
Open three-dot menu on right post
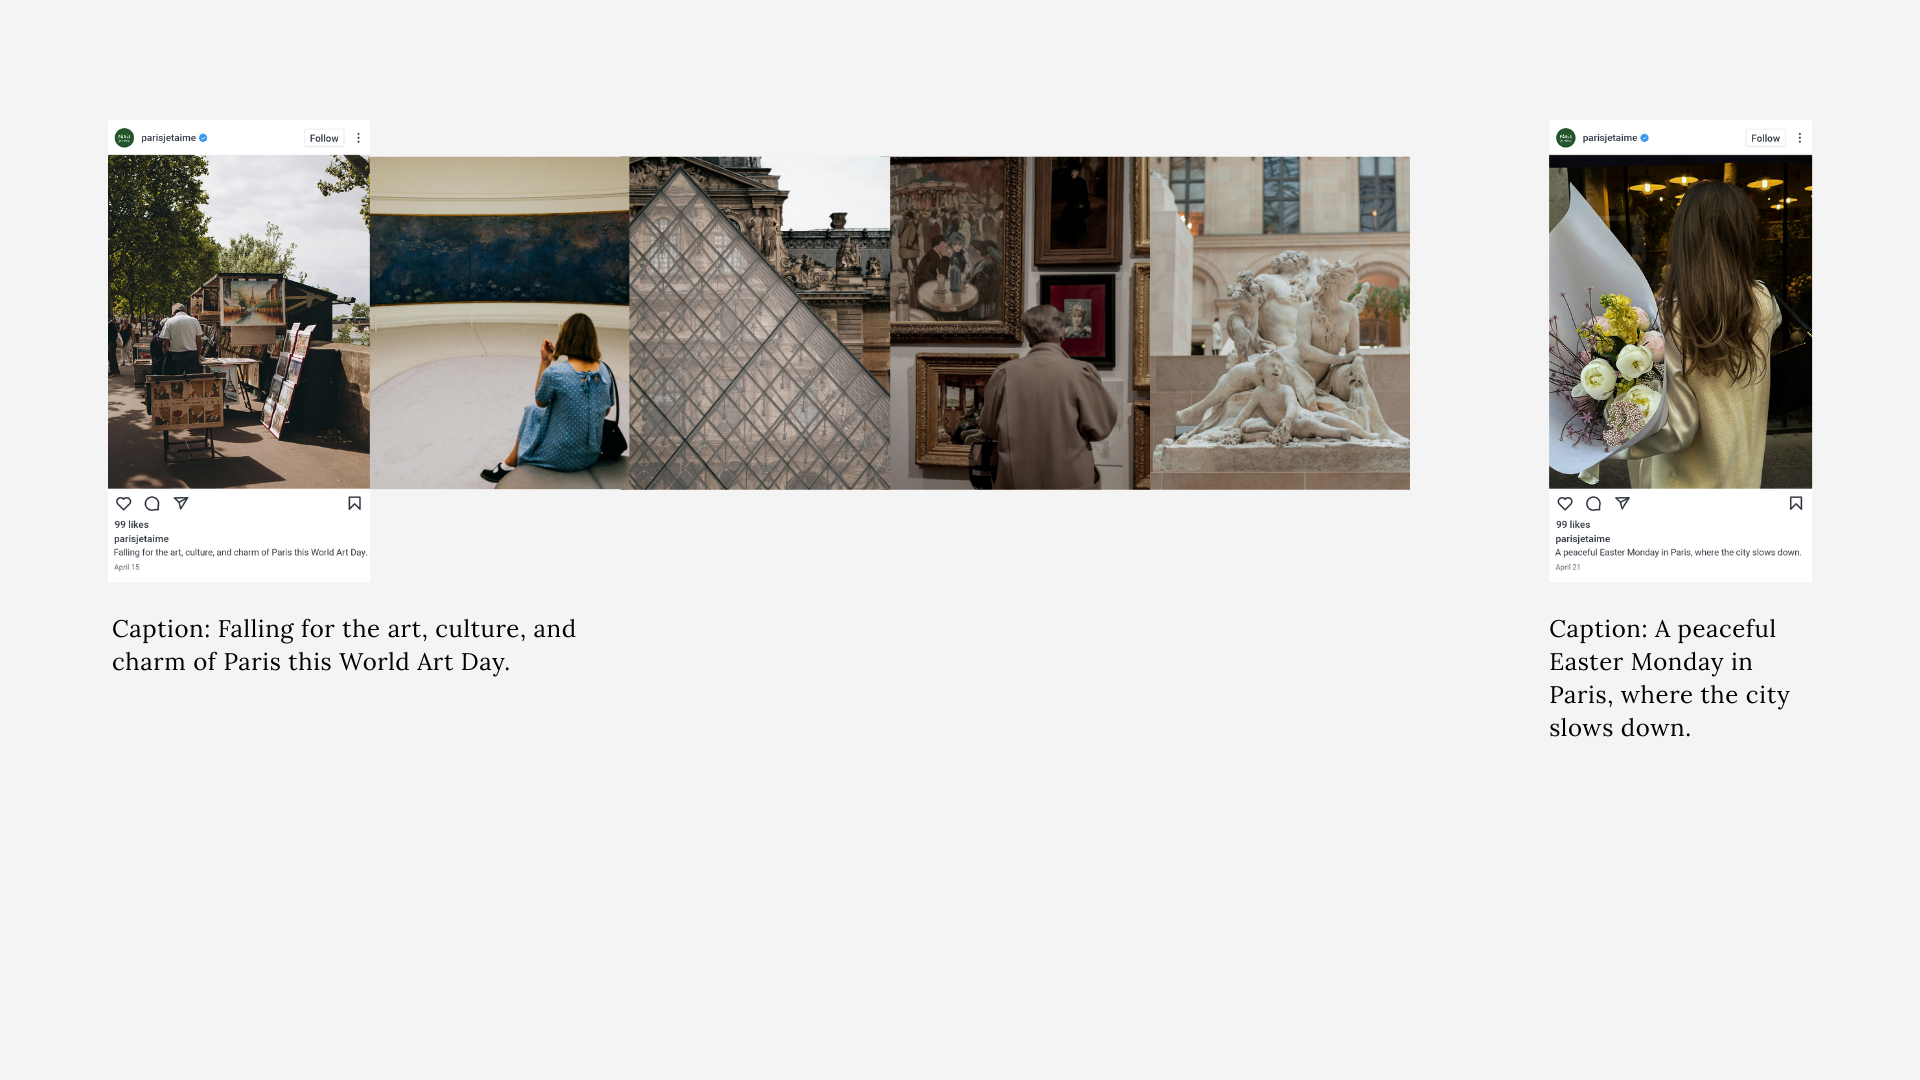[x=1799, y=138]
